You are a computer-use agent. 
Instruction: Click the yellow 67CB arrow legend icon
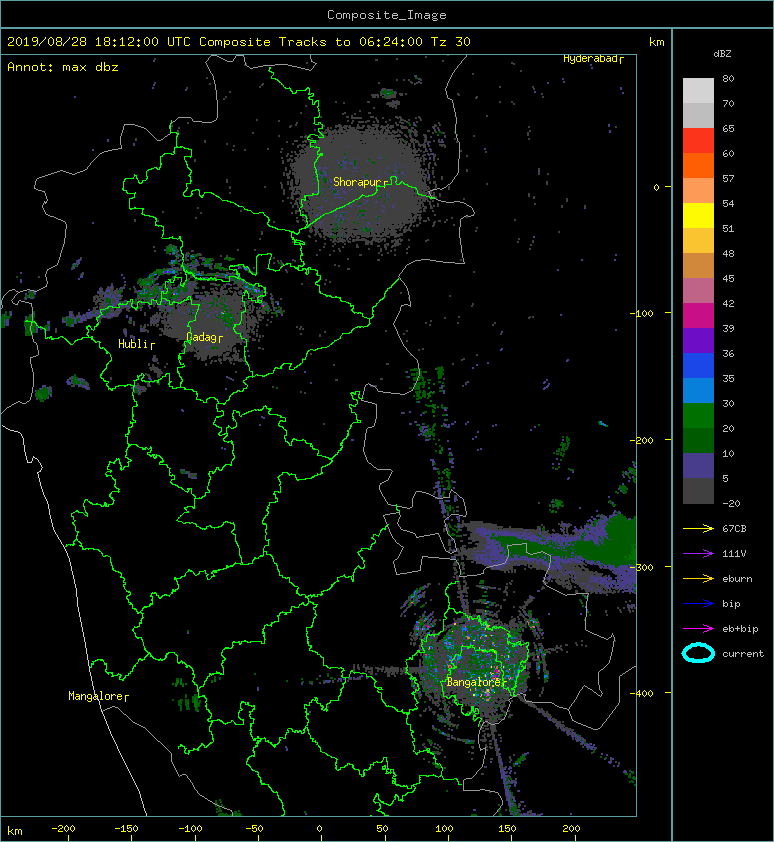[x=698, y=528]
